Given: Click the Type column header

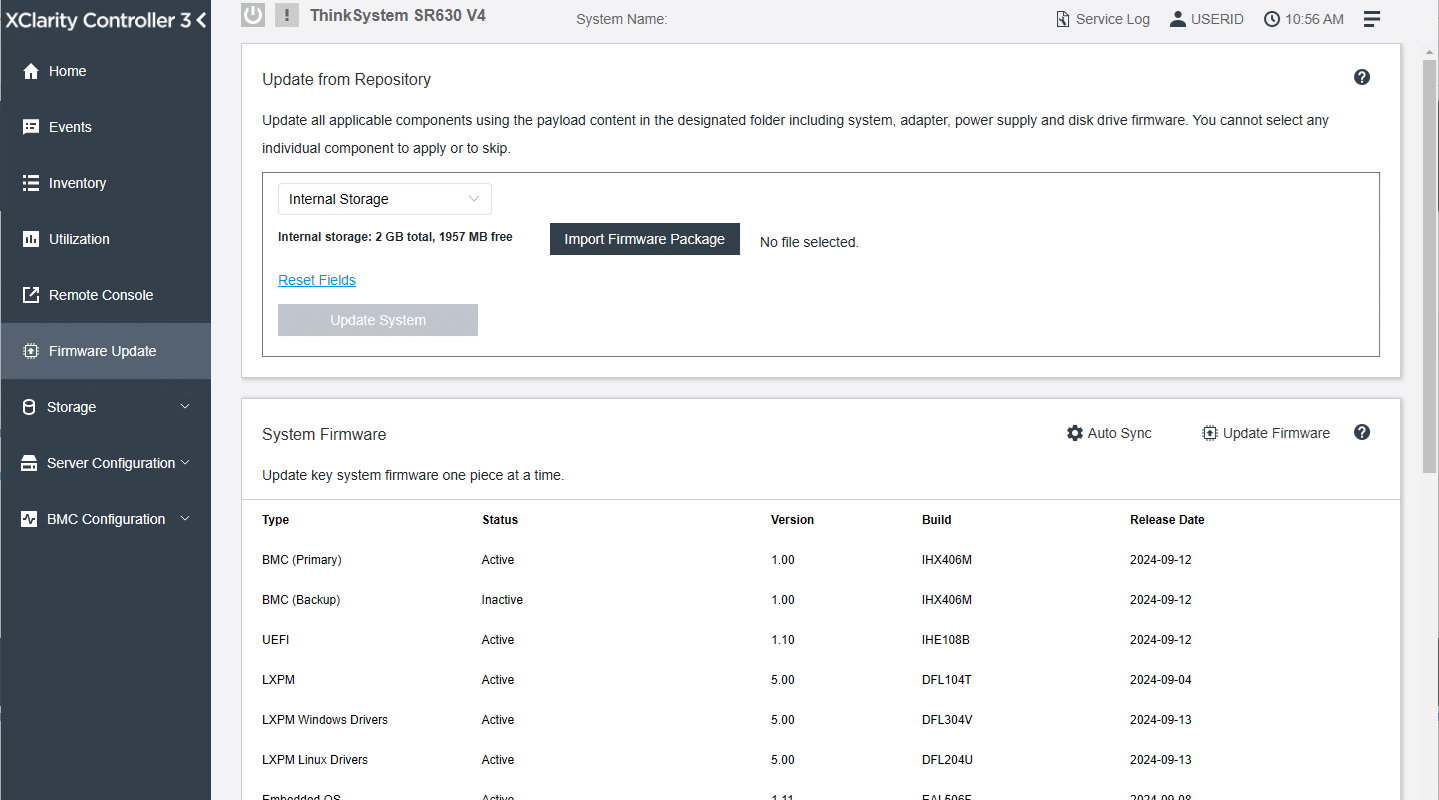Looking at the screenshot, I should pyautogui.click(x=276, y=520).
